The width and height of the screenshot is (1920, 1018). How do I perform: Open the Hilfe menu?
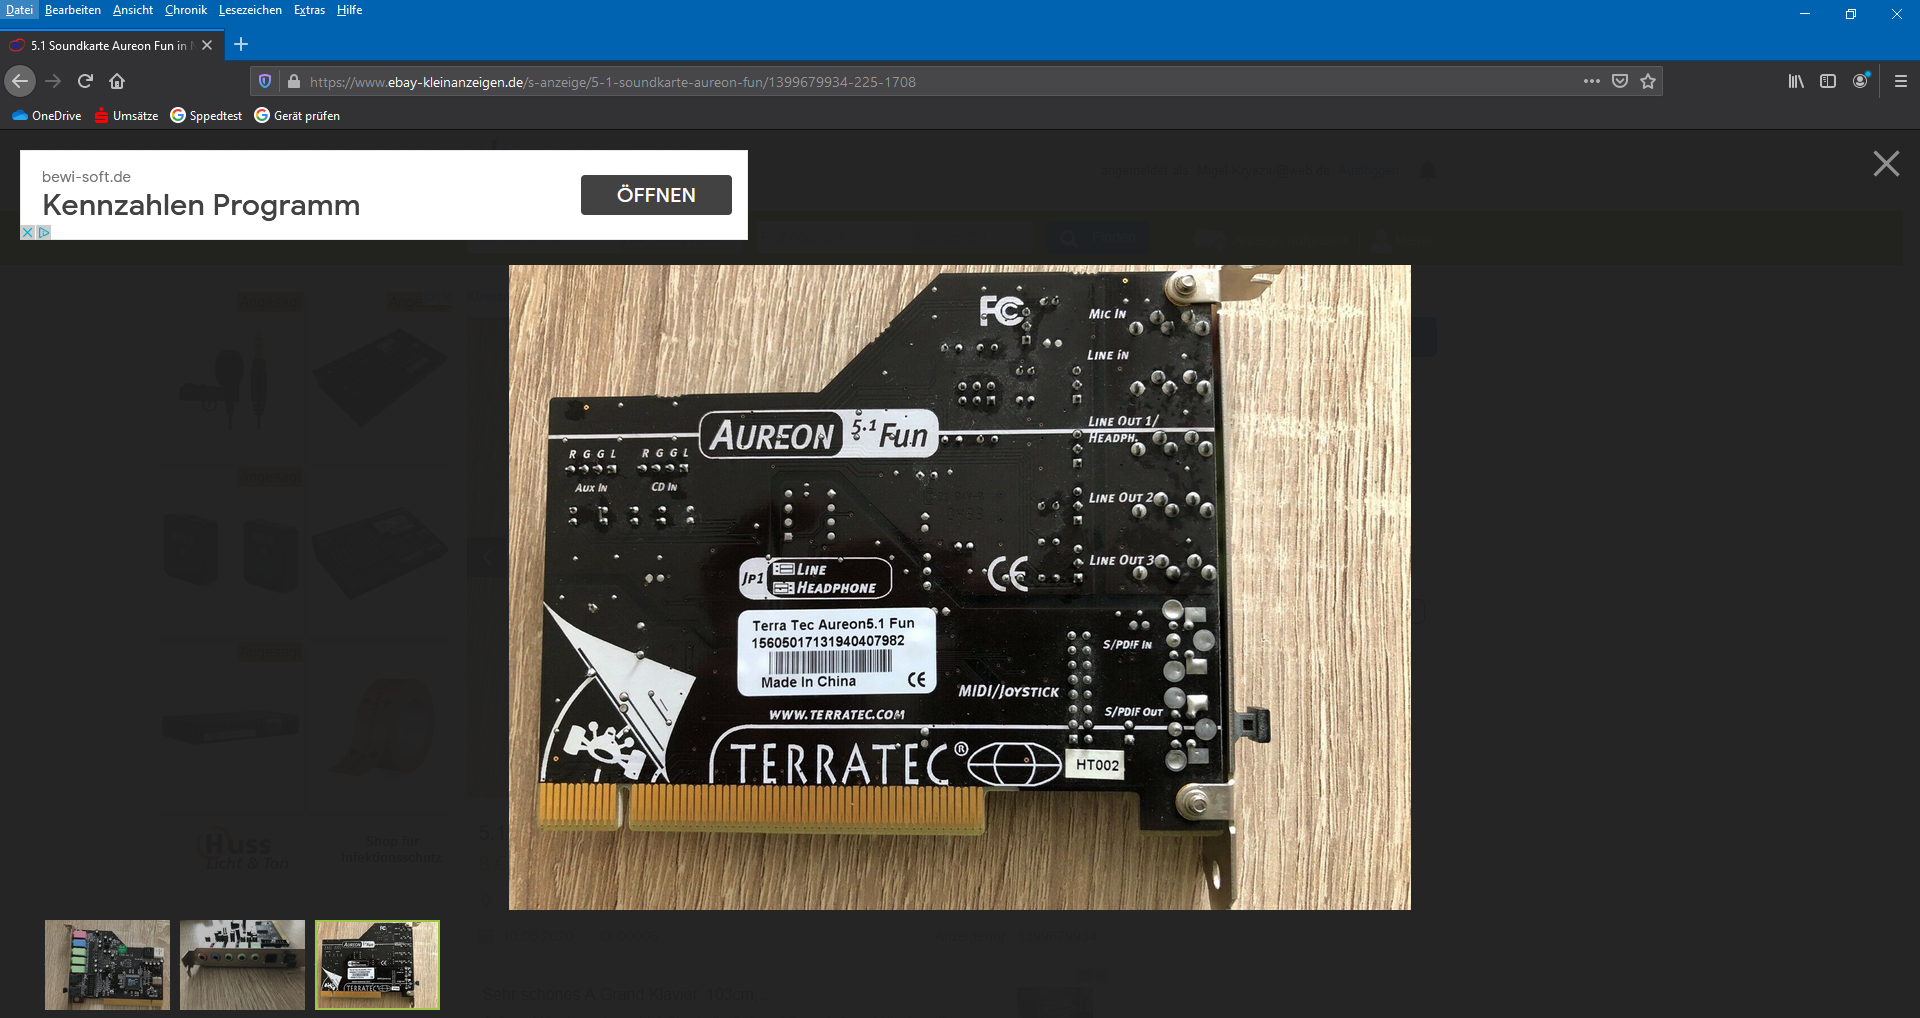(x=349, y=10)
